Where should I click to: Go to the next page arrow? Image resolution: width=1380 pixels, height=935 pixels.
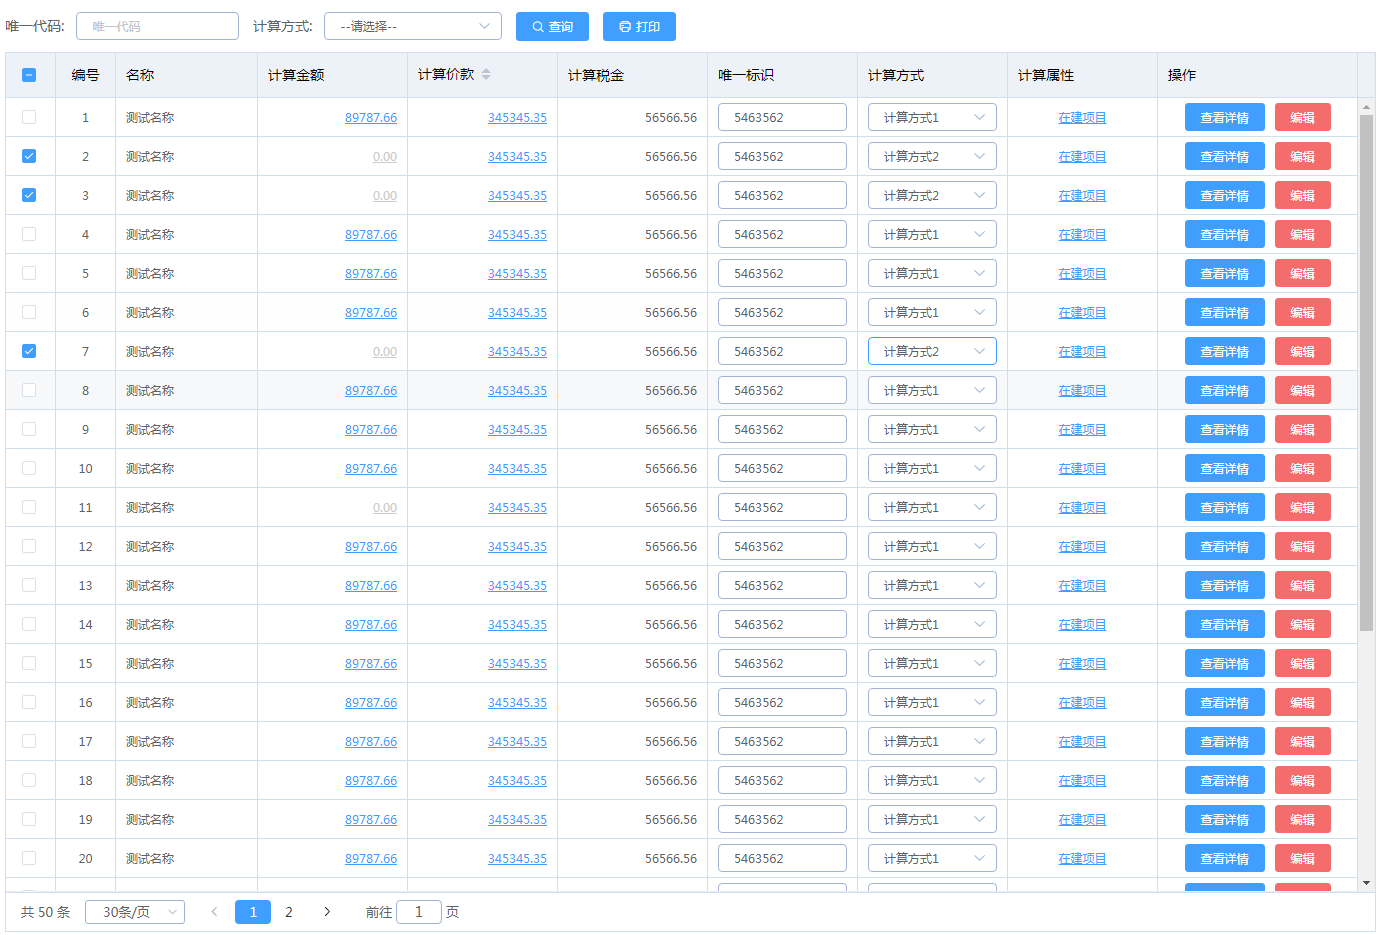pos(327,912)
